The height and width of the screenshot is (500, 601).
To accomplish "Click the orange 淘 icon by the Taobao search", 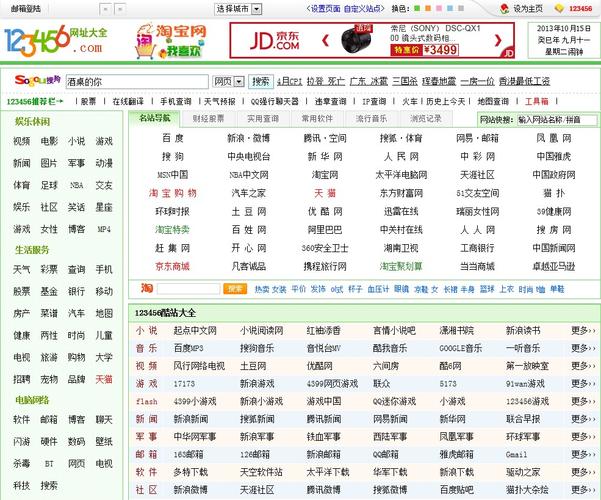I will click(147, 288).
